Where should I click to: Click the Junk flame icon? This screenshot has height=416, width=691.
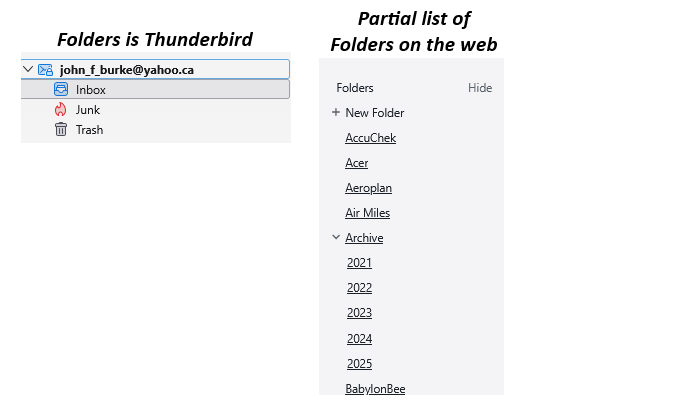(61, 110)
